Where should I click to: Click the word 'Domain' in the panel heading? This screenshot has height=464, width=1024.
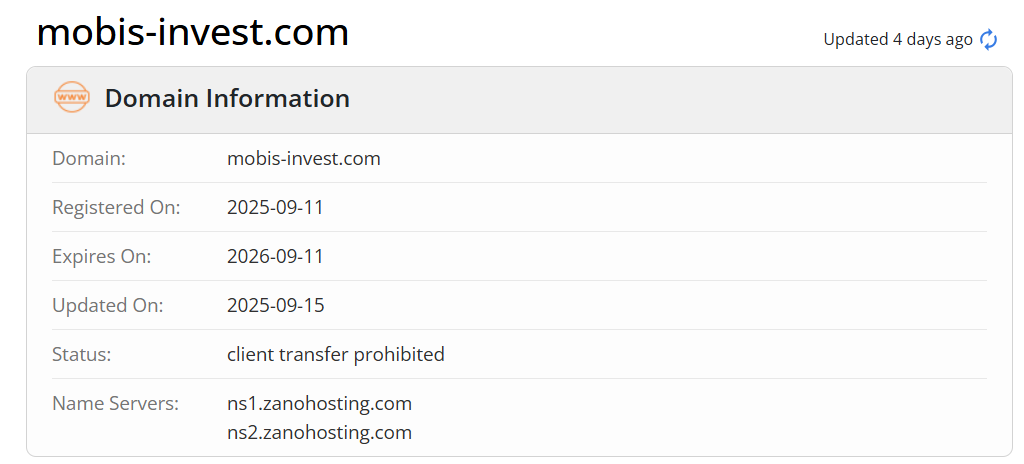(151, 98)
